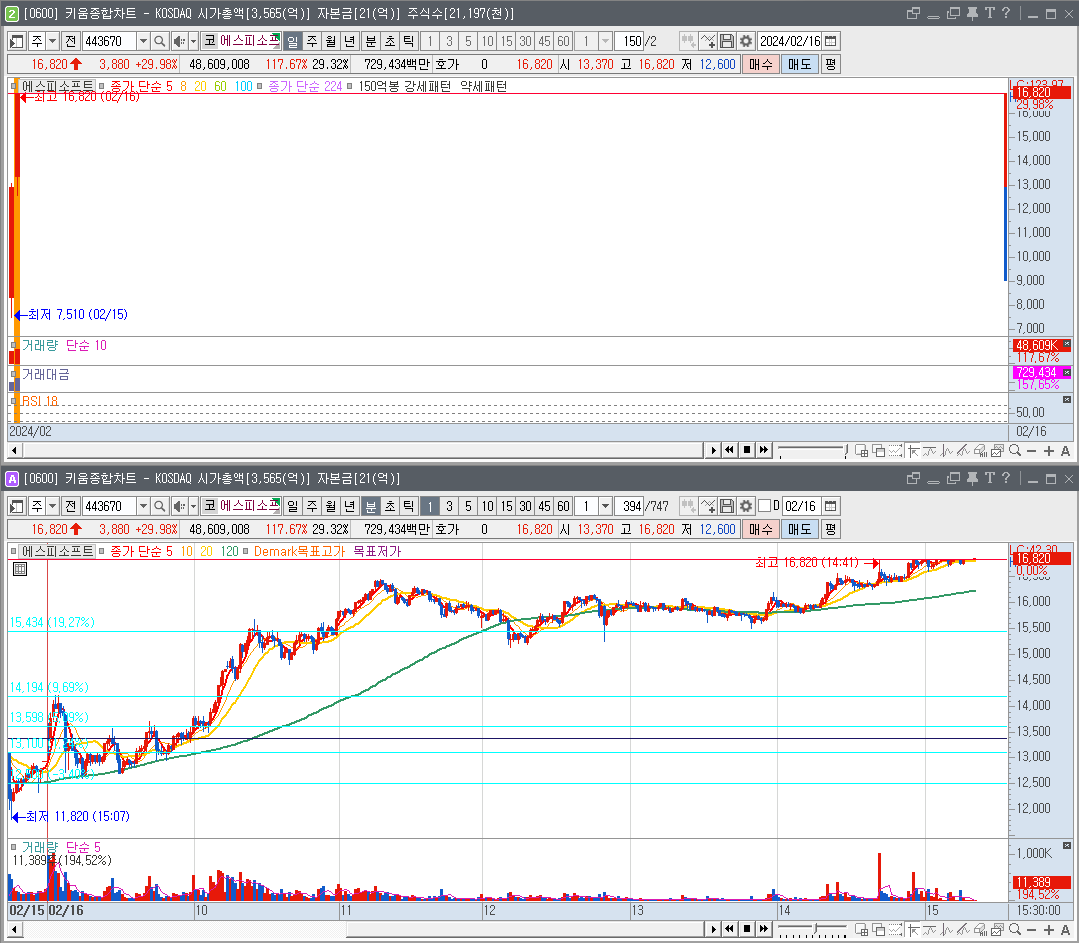This screenshot has width=1079, height=943.
Task: Toggle 에스피소프트 series marker in top chart legend
Action: [14, 86]
